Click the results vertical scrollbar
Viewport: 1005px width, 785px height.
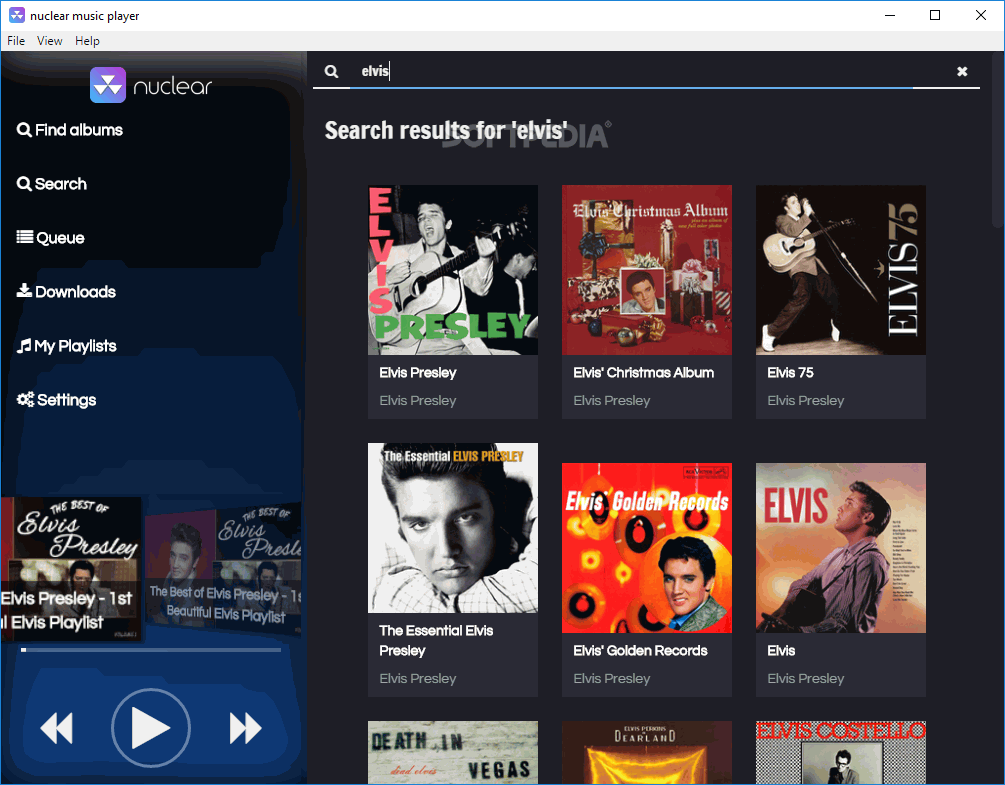[997, 140]
